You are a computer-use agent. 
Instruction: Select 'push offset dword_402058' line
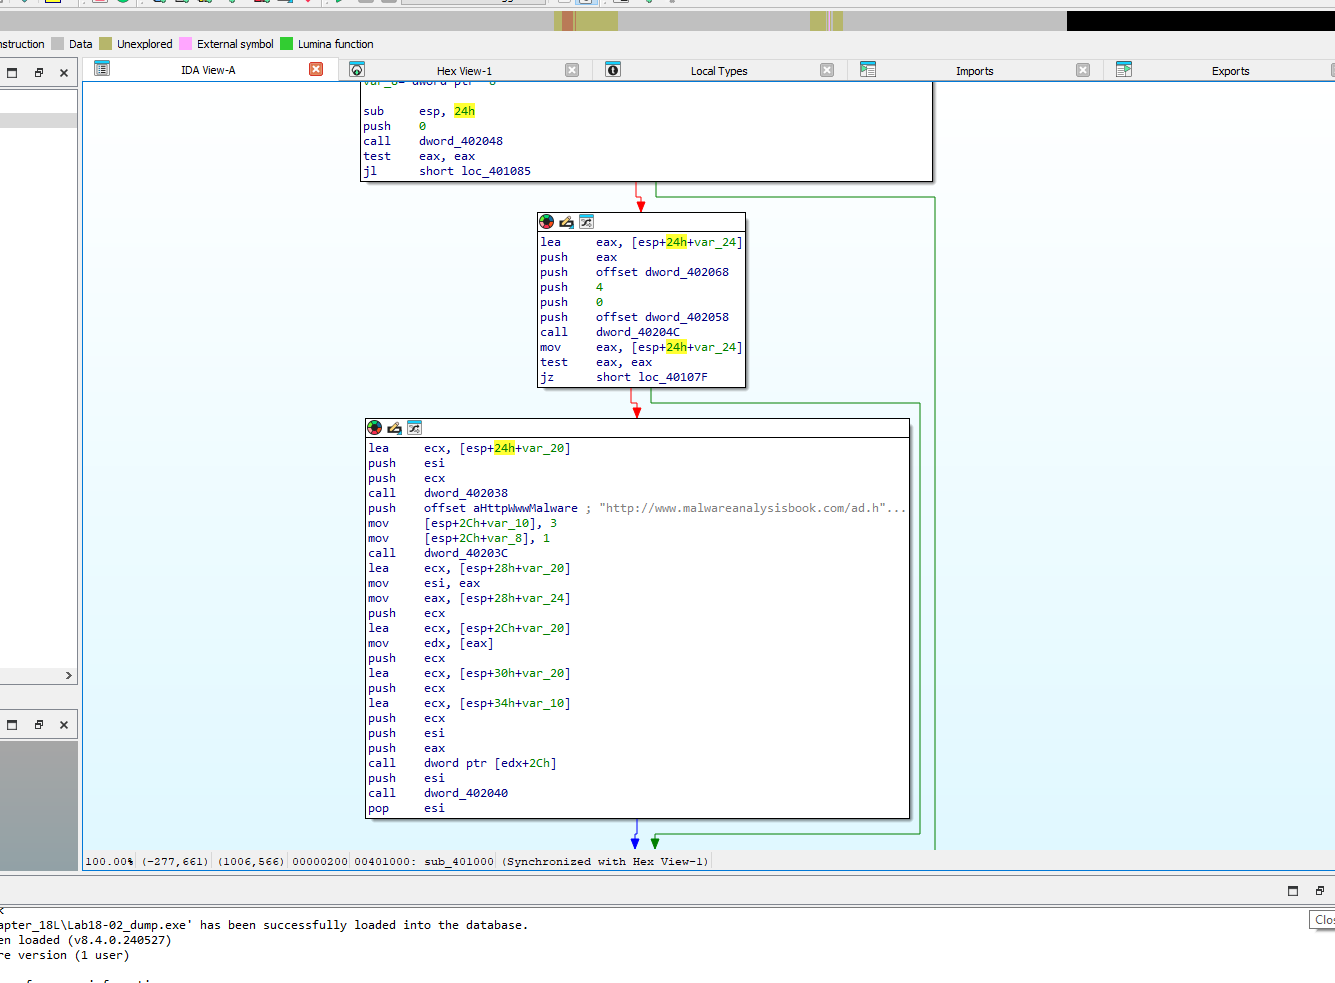tap(635, 317)
